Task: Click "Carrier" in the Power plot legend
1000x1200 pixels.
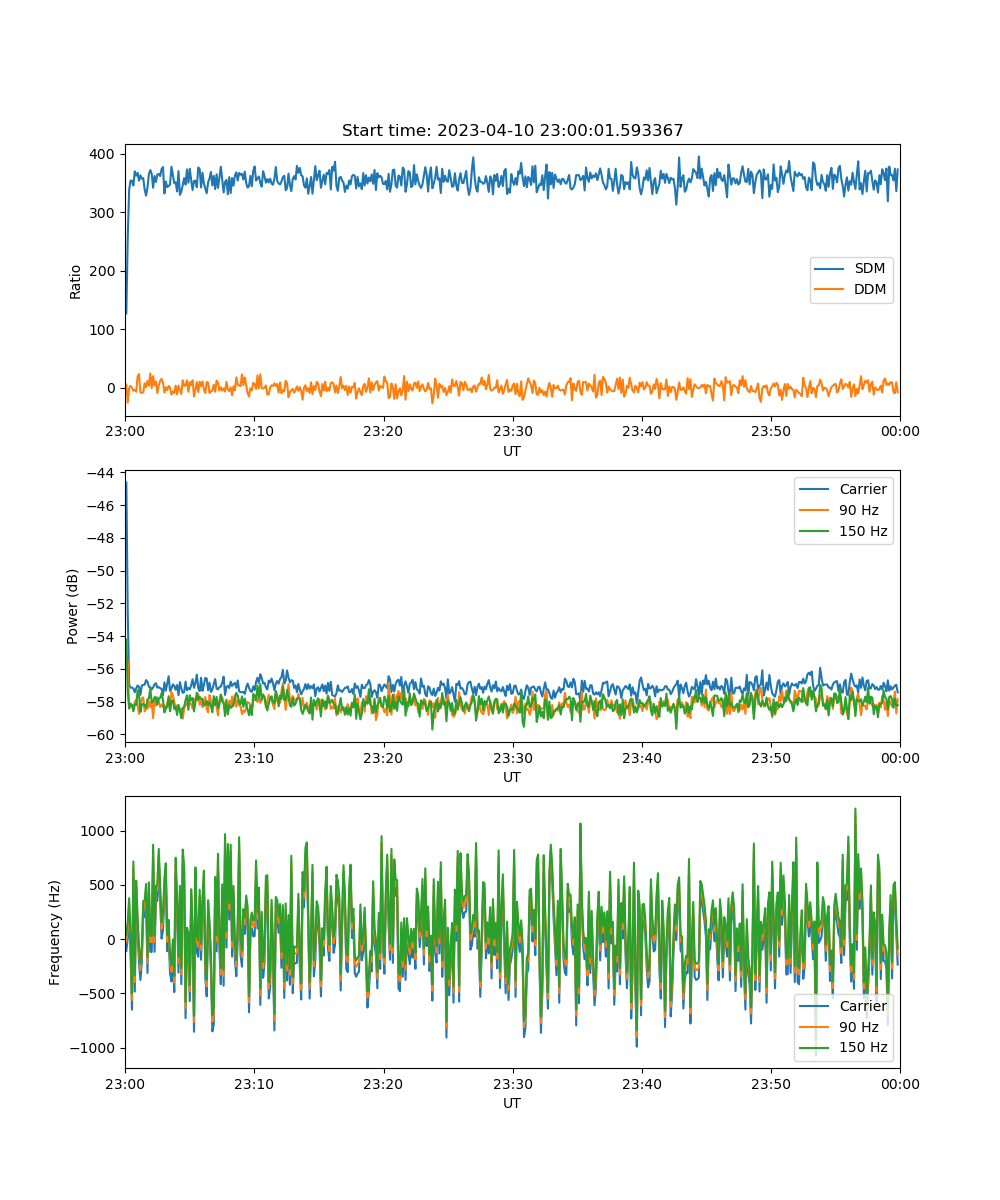Action: (863, 490)
